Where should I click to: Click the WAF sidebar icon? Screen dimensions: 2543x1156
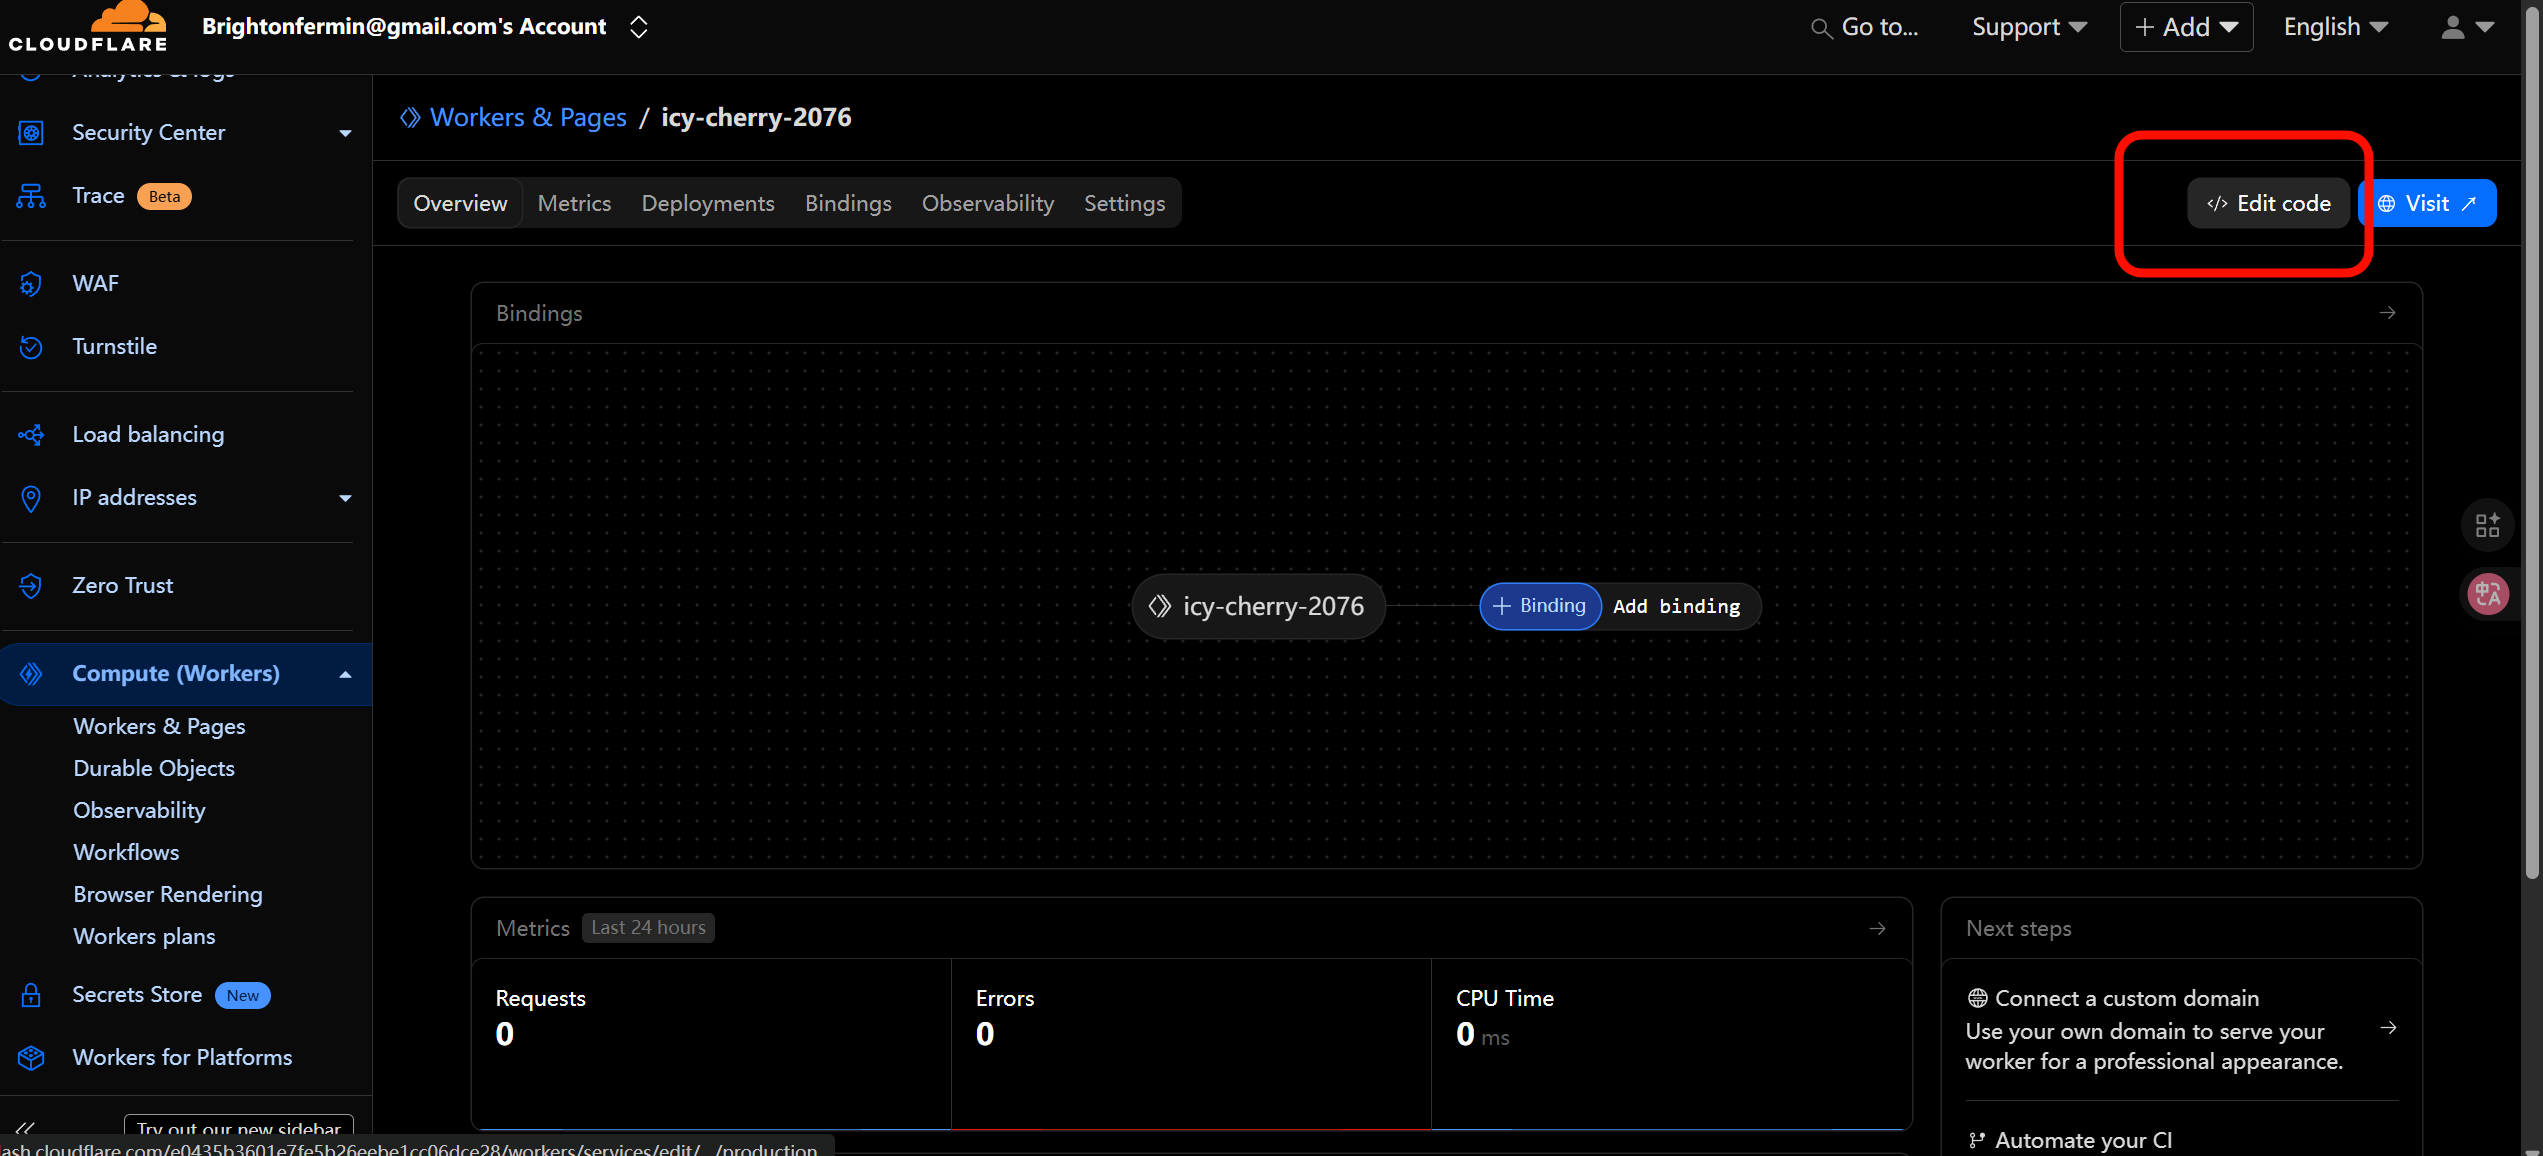[31, 284]
